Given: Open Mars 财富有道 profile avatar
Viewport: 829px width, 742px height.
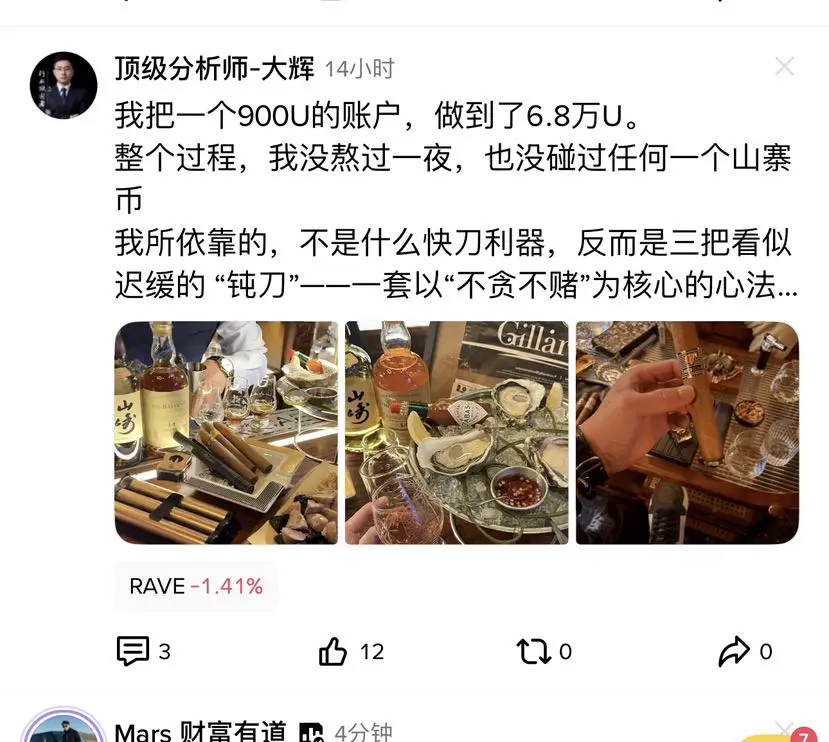Looking at the screenshot, I should tap(63, 726).
